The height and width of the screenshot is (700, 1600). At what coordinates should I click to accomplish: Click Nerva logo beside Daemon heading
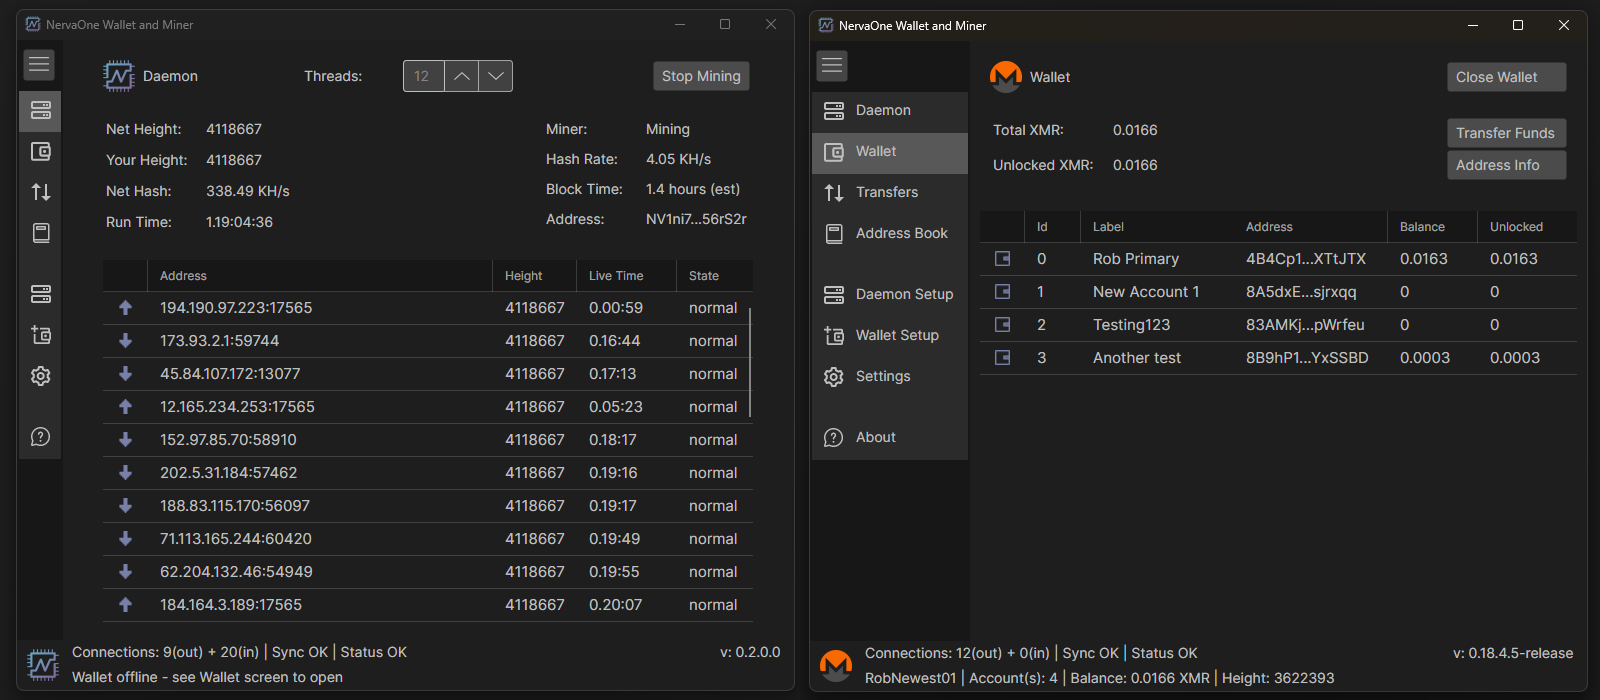tap(119, 76)
